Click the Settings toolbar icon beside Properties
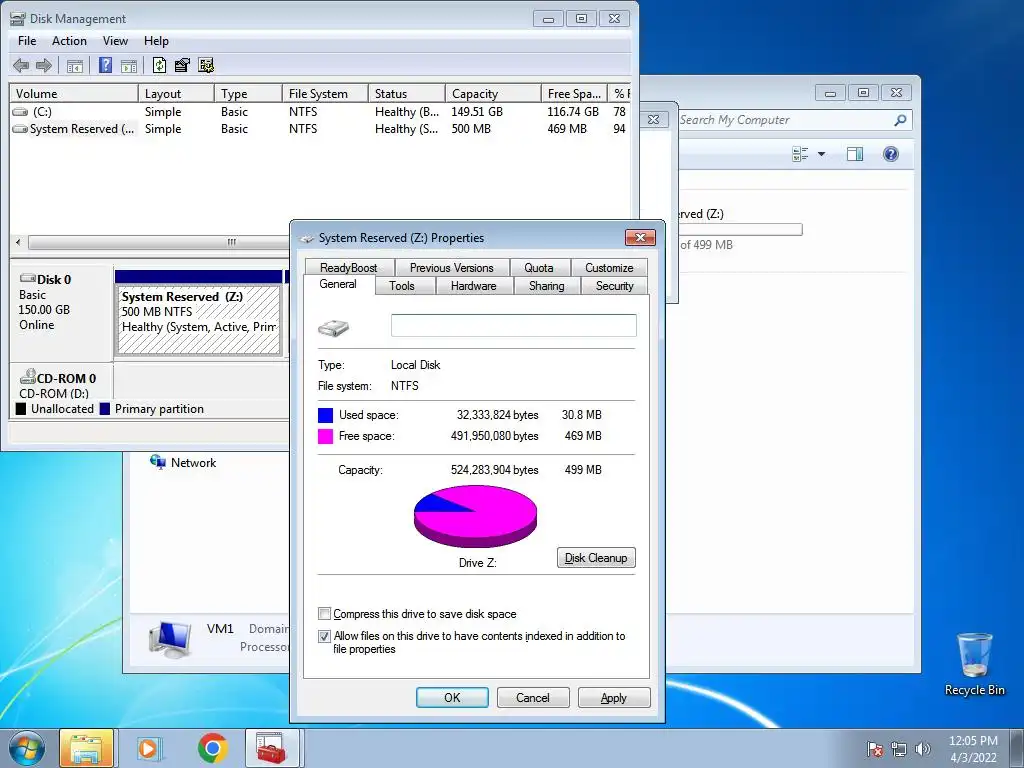Screen dimensions: 1024x768 click(206, 65)
